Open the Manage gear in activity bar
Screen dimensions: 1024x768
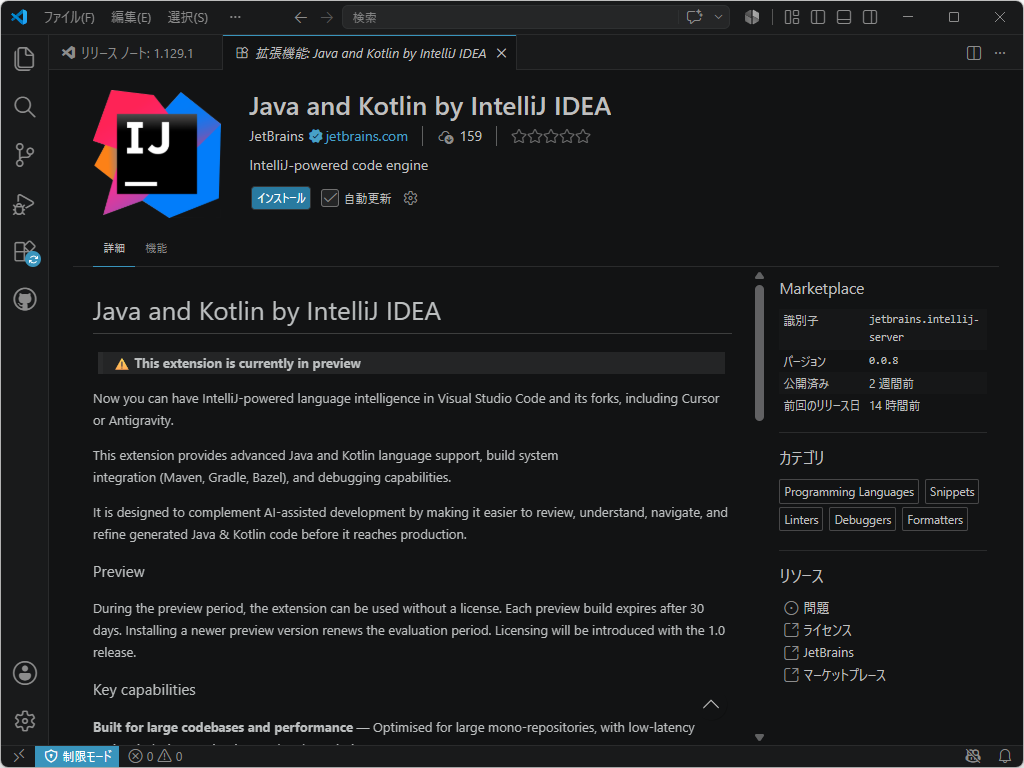(24, 721)
